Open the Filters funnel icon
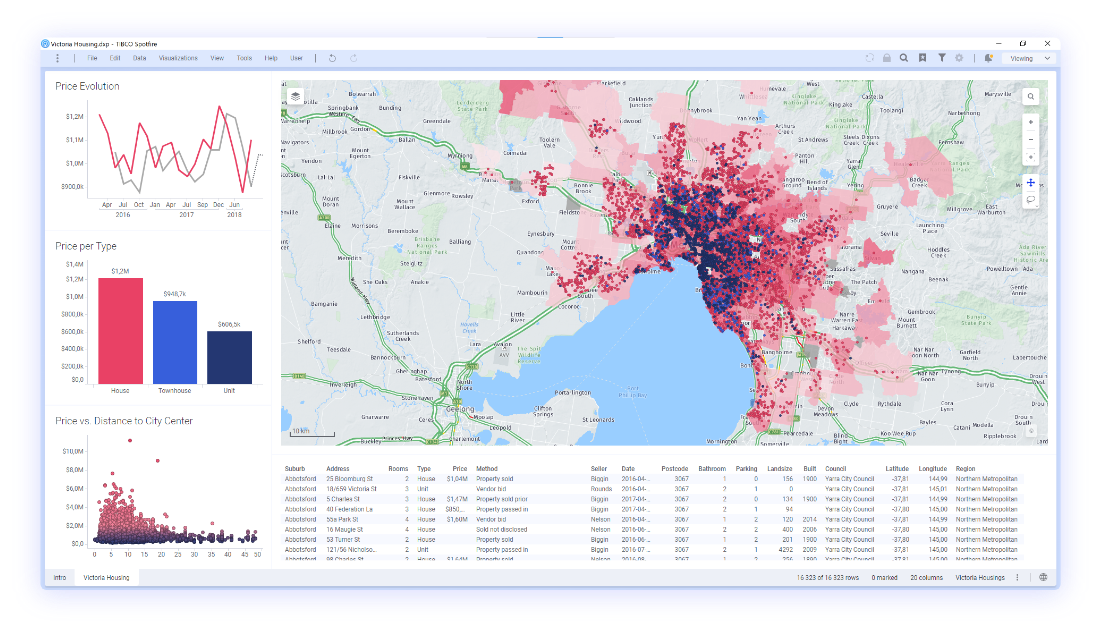This screenshot has width=1102, height=634. (x=941, y=58)
